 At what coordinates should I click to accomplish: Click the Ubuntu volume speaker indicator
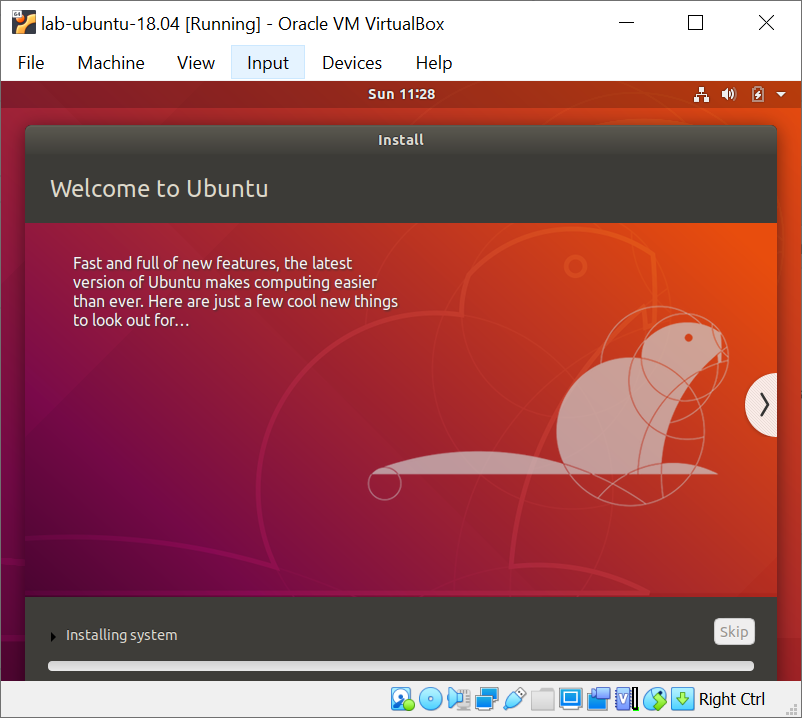point(729,94)
